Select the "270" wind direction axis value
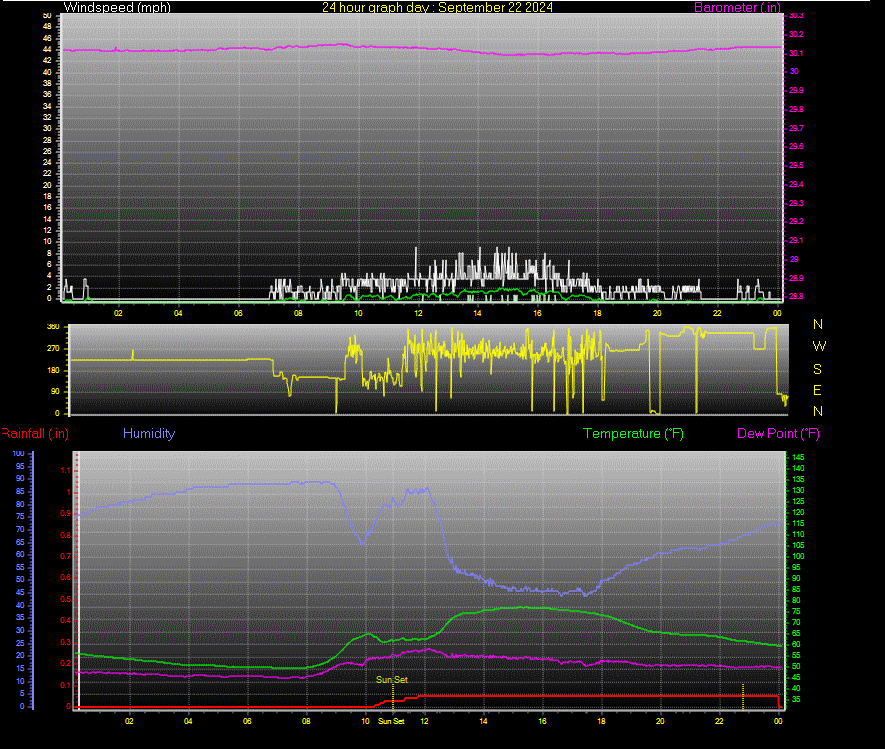885x749 pixels. [53, 348]
